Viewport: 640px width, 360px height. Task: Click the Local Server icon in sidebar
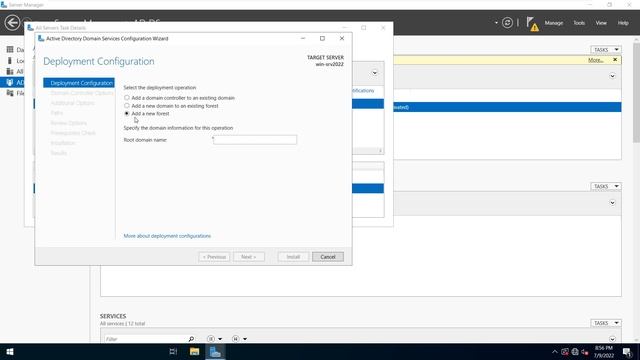(10, 61)
